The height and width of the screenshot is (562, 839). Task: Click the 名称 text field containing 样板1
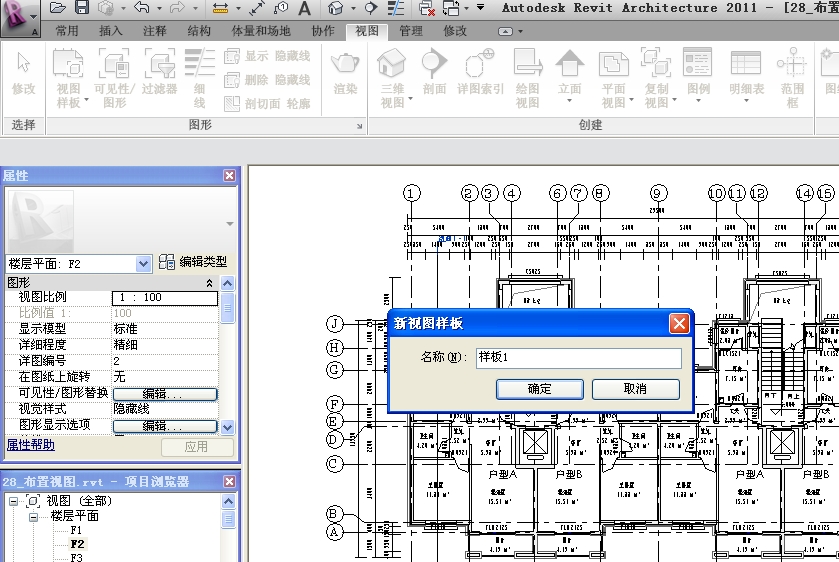pos(578,358)
